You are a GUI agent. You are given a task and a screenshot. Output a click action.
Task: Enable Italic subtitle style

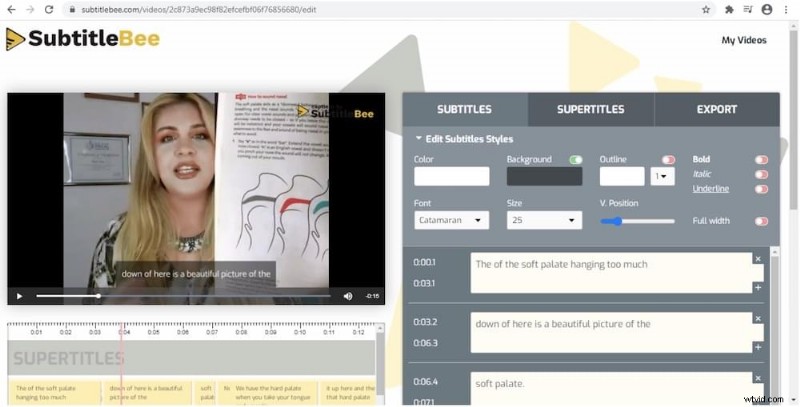tap(761, 174)
